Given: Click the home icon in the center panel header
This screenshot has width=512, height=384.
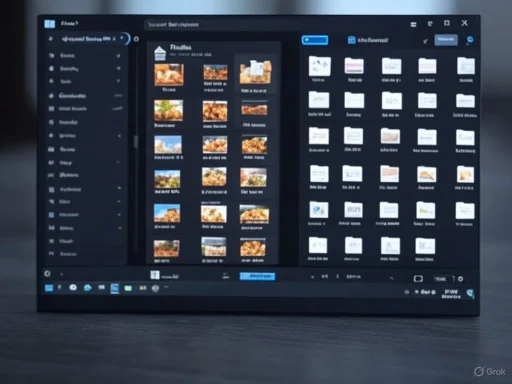Looking at the screenshot, I should [x=160, y=53].
